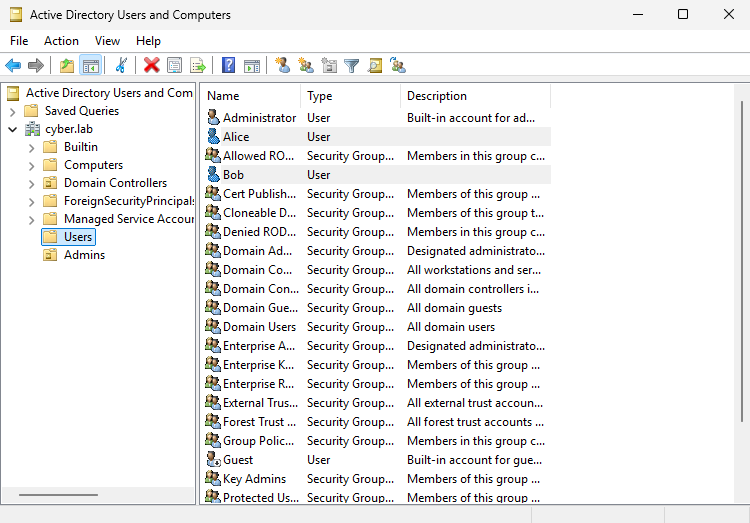Select the Admins organizational unit
This screenshot has height=523, width=750.
pyautogui.click(x=84, y=255)
